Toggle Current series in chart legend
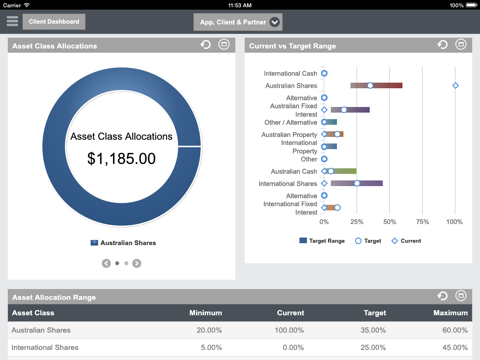This screenshot has width=480, height=360. [406, 241]
